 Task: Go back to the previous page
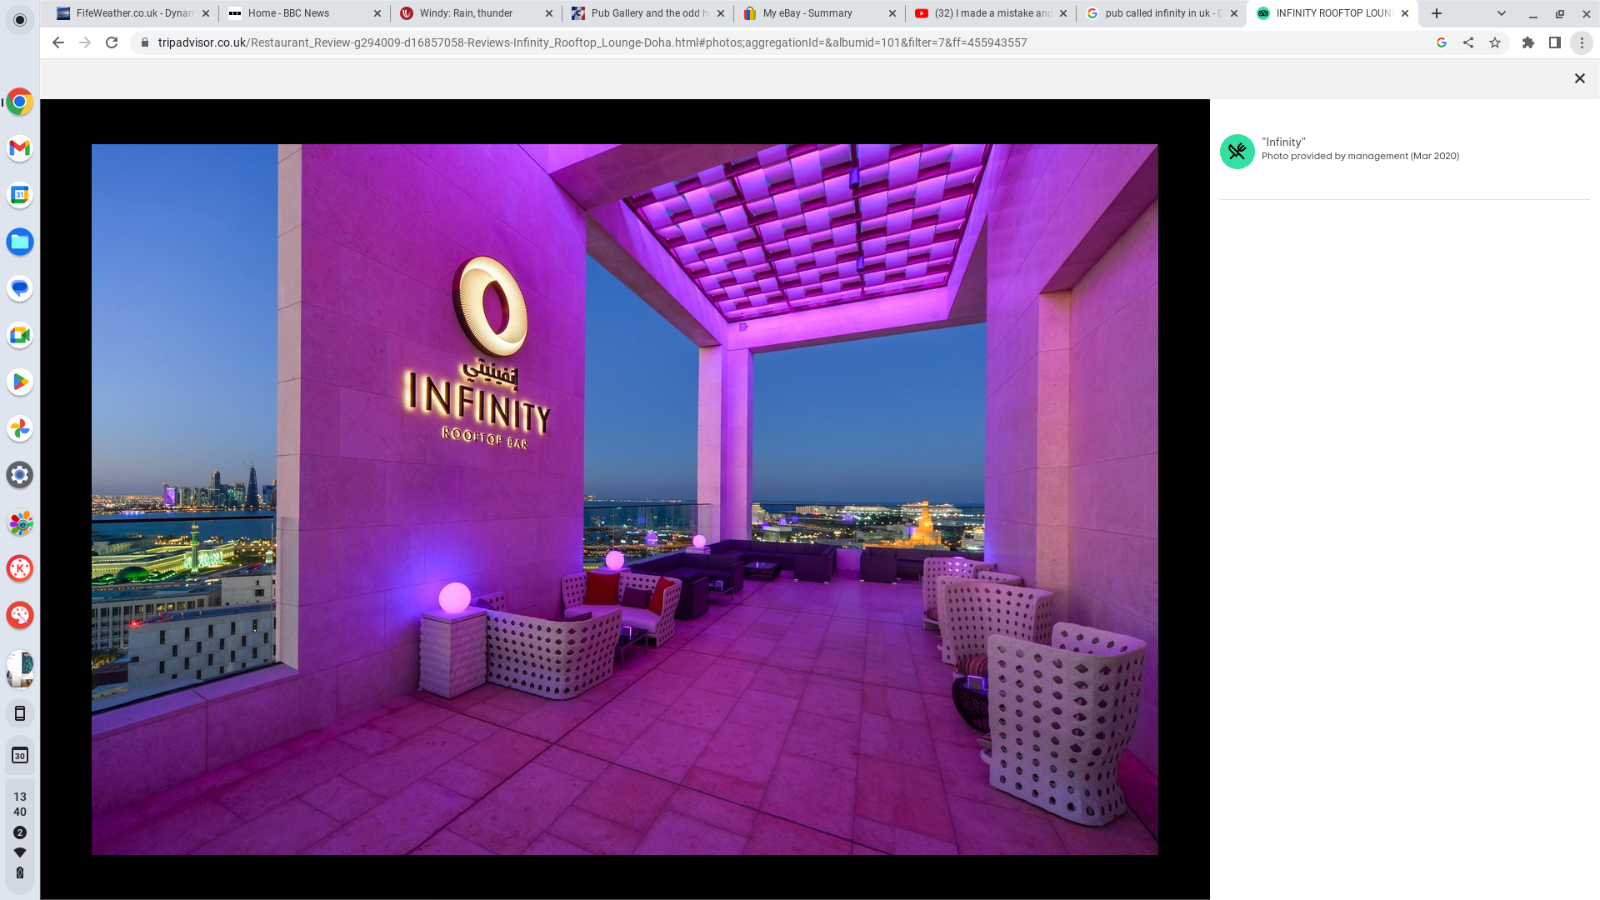click(58, 42)
